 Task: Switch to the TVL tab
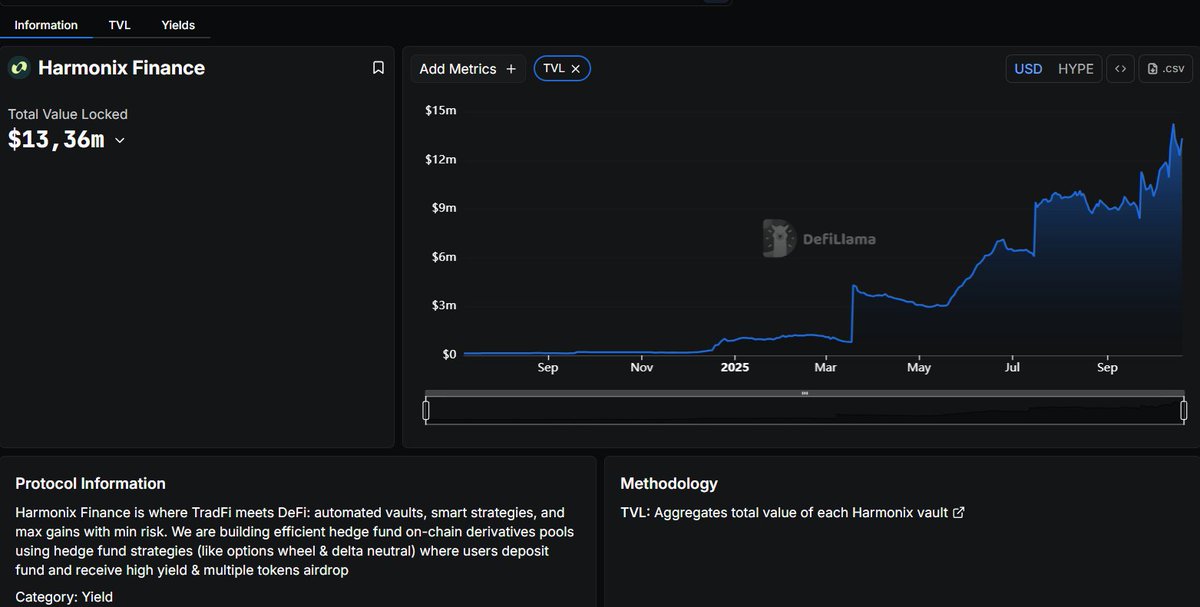(120, 25)
